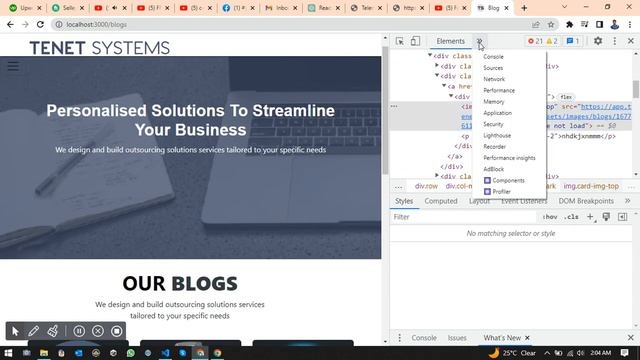Open React Profiler panel entry
The height and width of the screenshot is (360, 640).
click(x=497, y=191)
